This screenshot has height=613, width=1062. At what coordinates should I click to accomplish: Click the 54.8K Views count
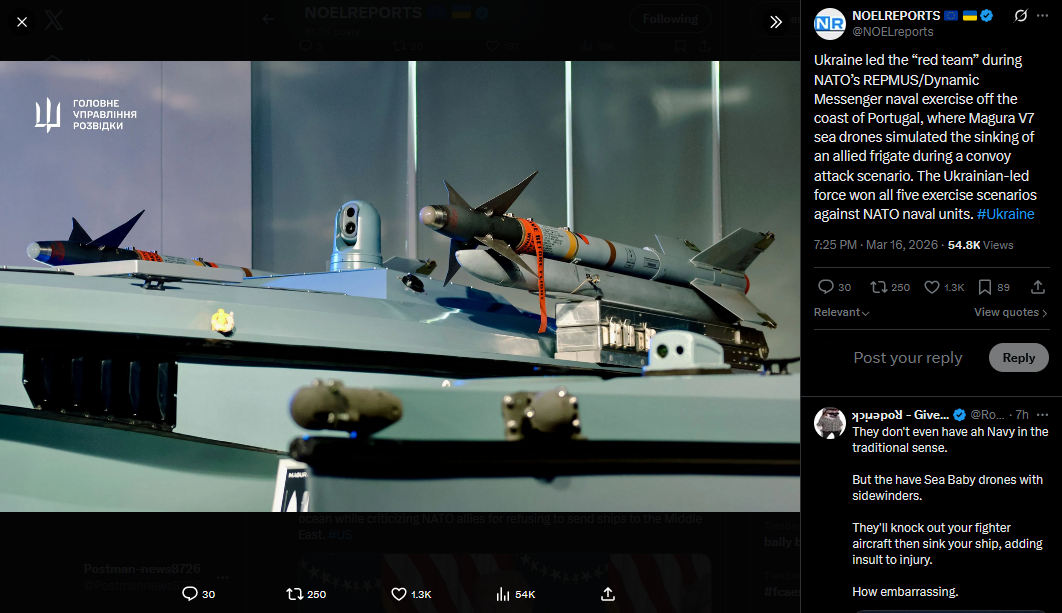tap(980, 245)
